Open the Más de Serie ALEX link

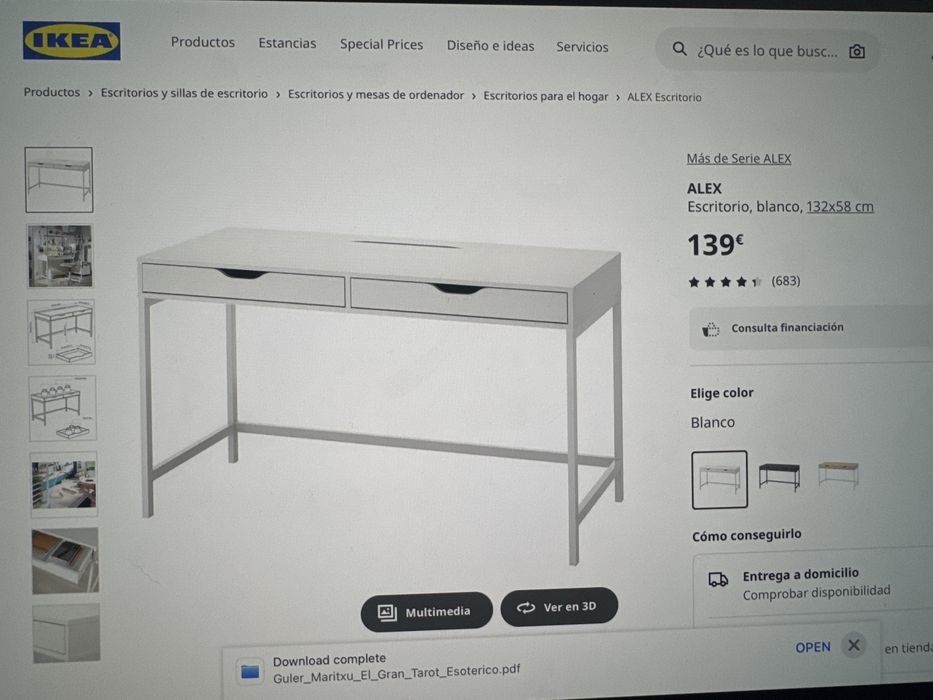(x=739, y=159)
